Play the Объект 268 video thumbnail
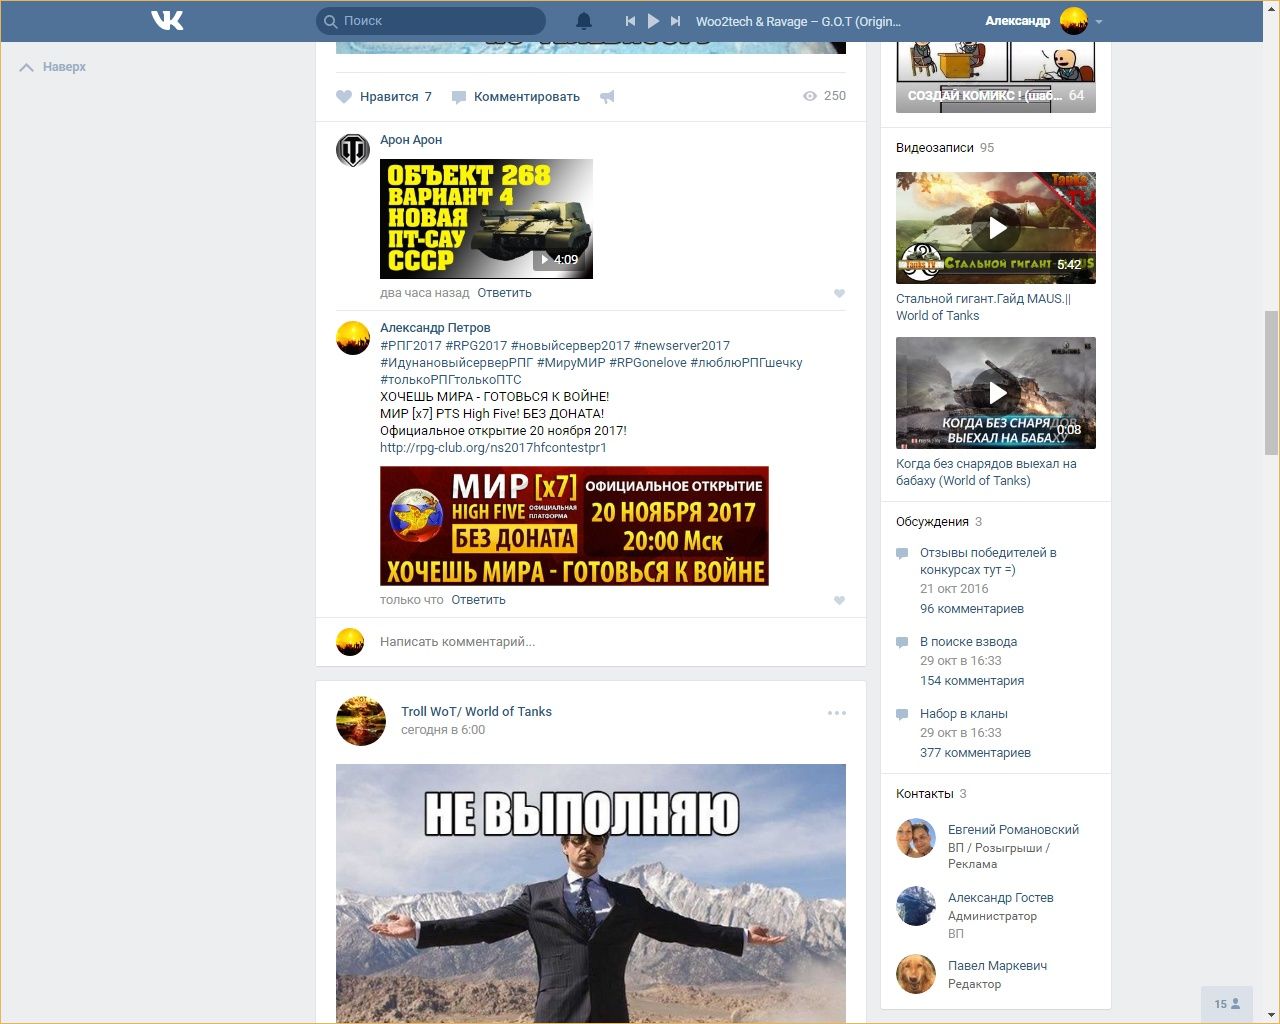The width and height of the screenshot is (1280, 1024). [x=486, y=219]
